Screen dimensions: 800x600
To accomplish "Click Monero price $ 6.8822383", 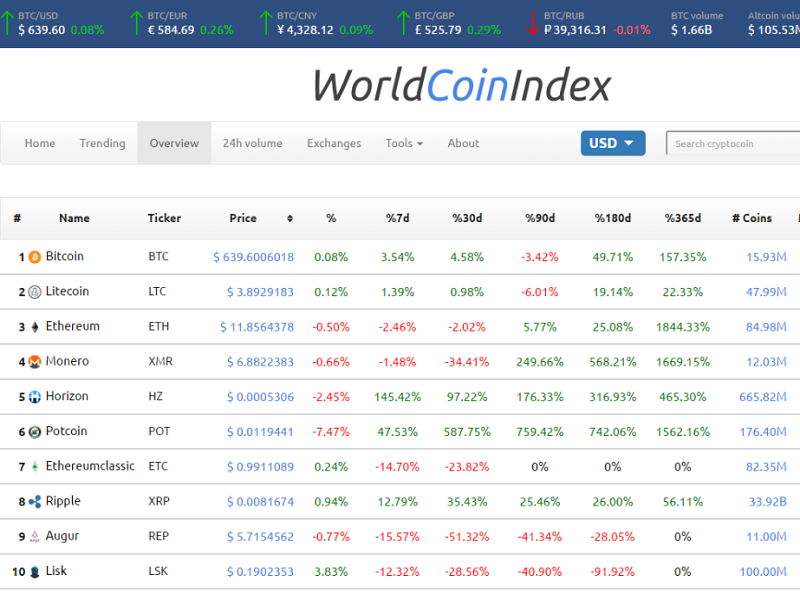I will click(260, 362).
